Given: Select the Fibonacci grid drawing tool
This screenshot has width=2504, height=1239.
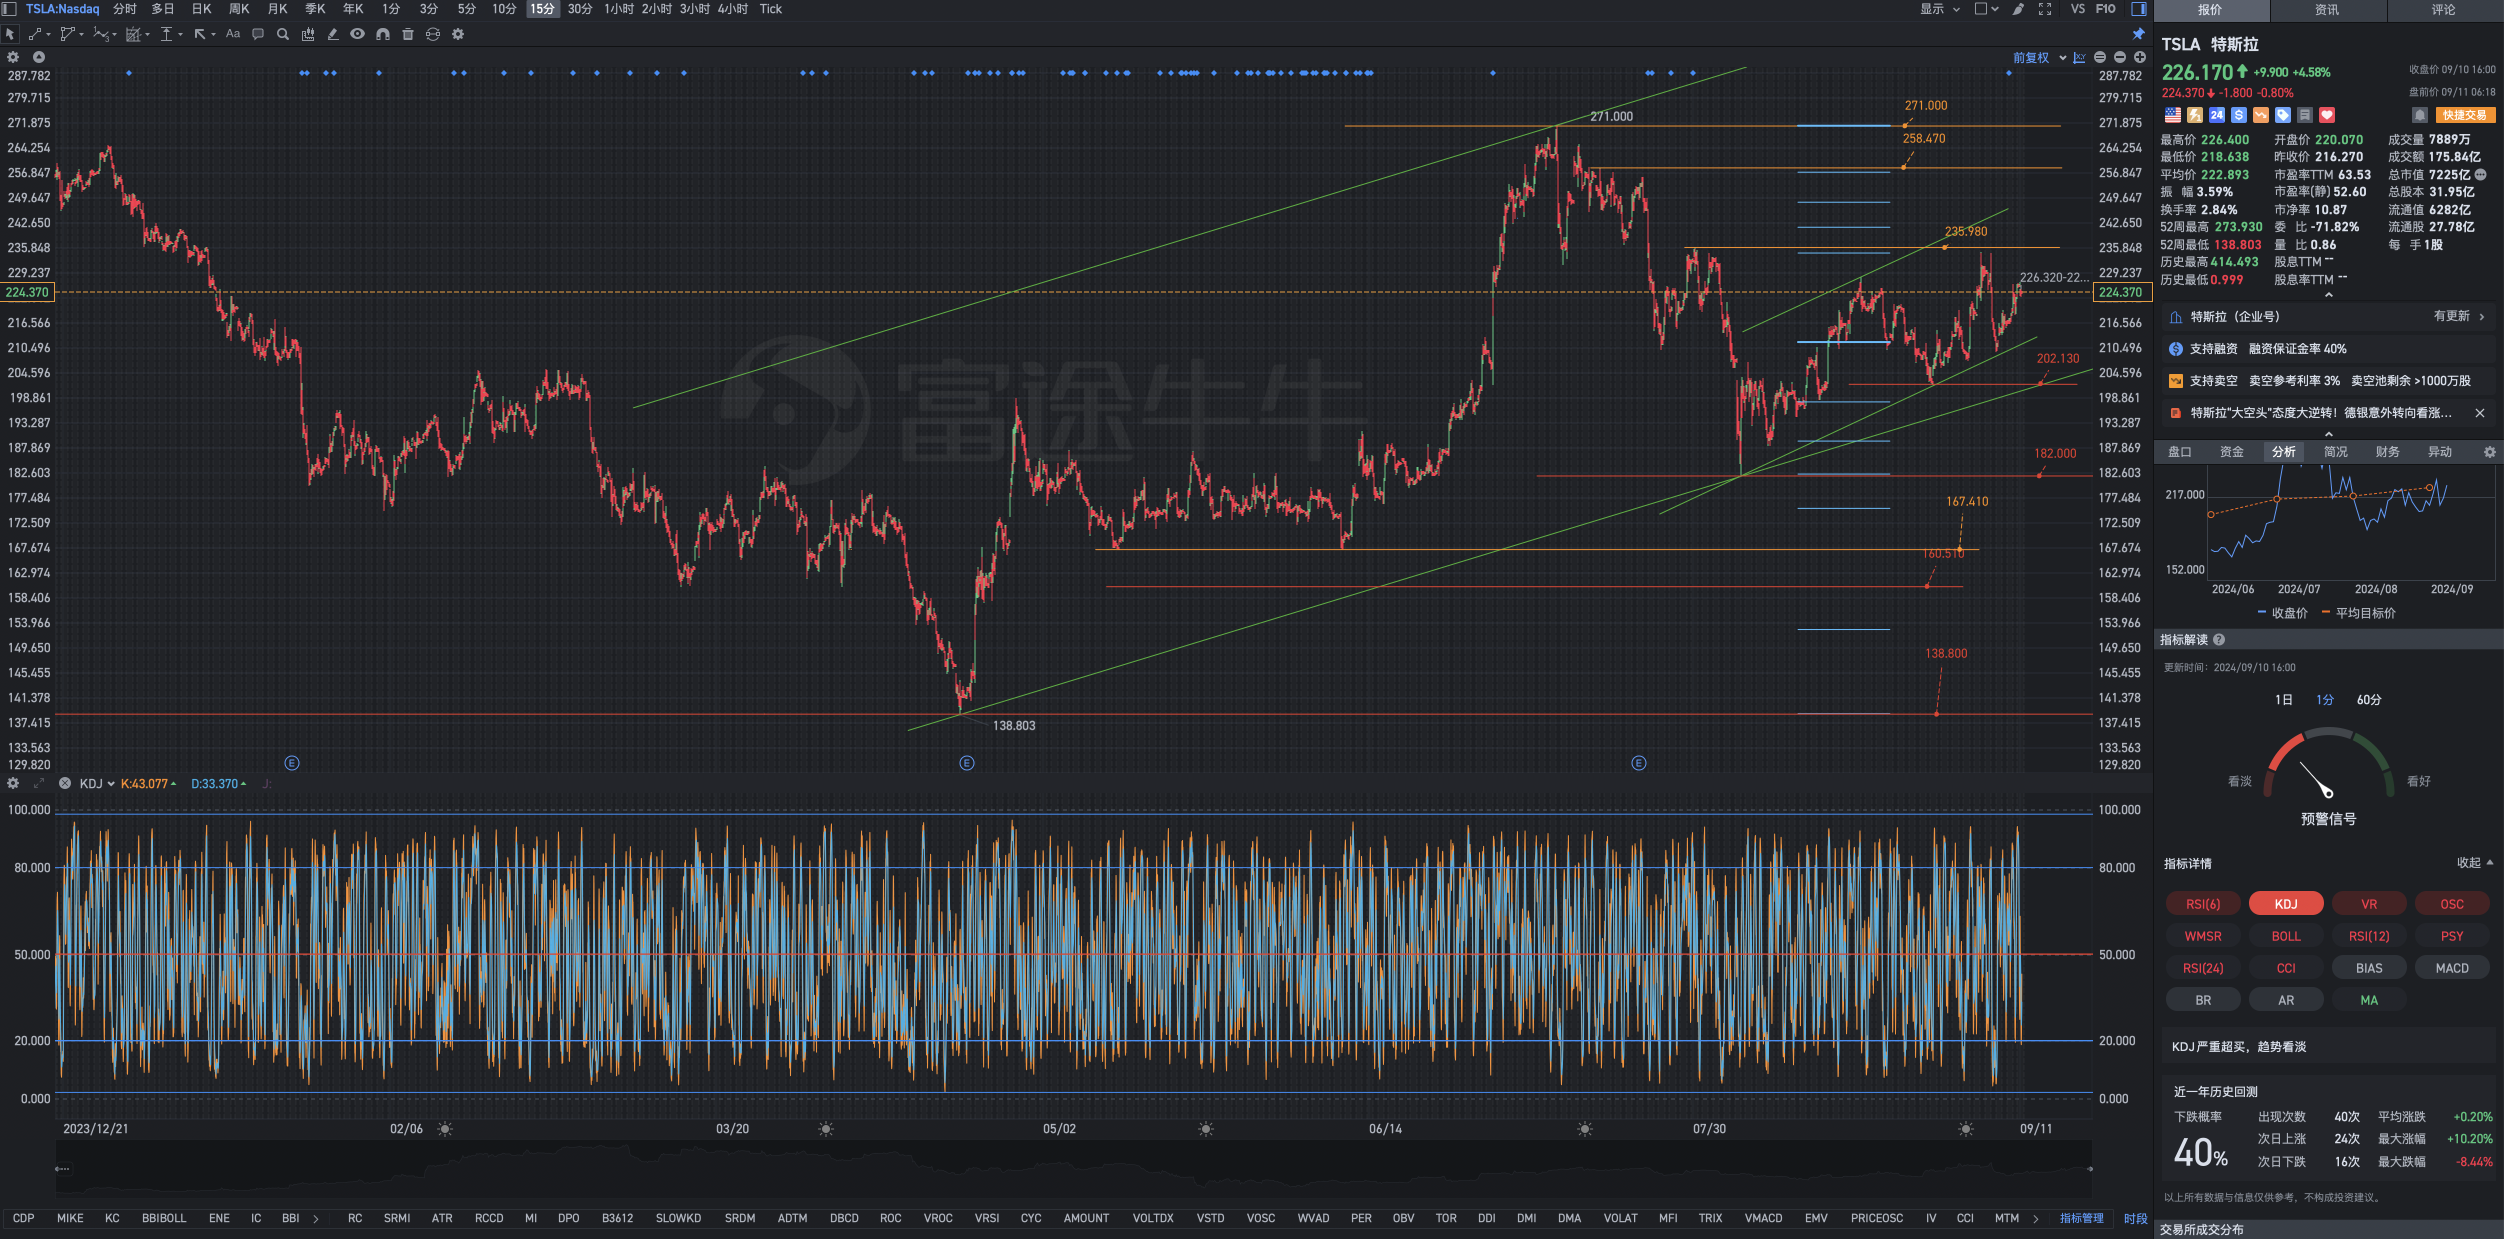Looking at the screenshot, I should pyautogui.click(x=133, y=34).
